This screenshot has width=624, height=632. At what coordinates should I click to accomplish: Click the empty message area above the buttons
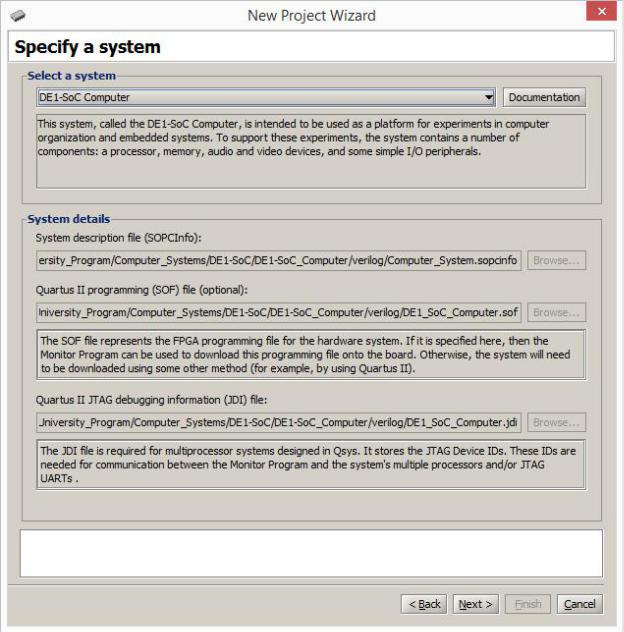tap(312, 553)
